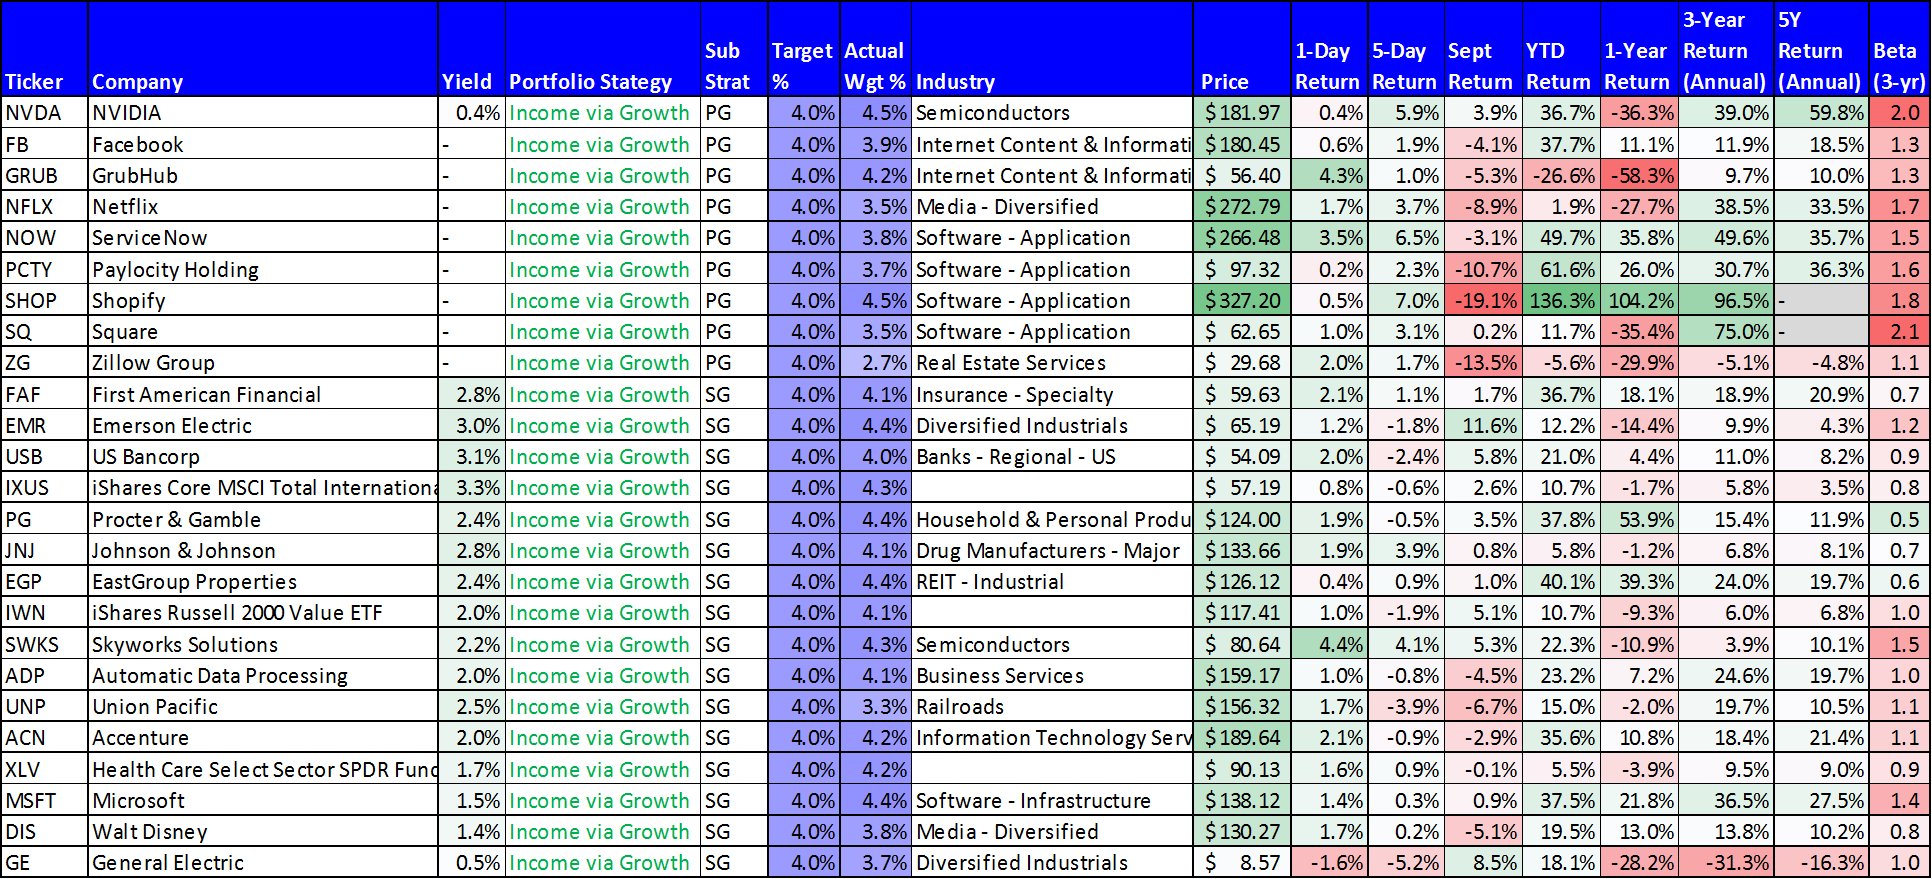Click the Yield column header
Viewport: 1932px width, 879px height.
471,49
